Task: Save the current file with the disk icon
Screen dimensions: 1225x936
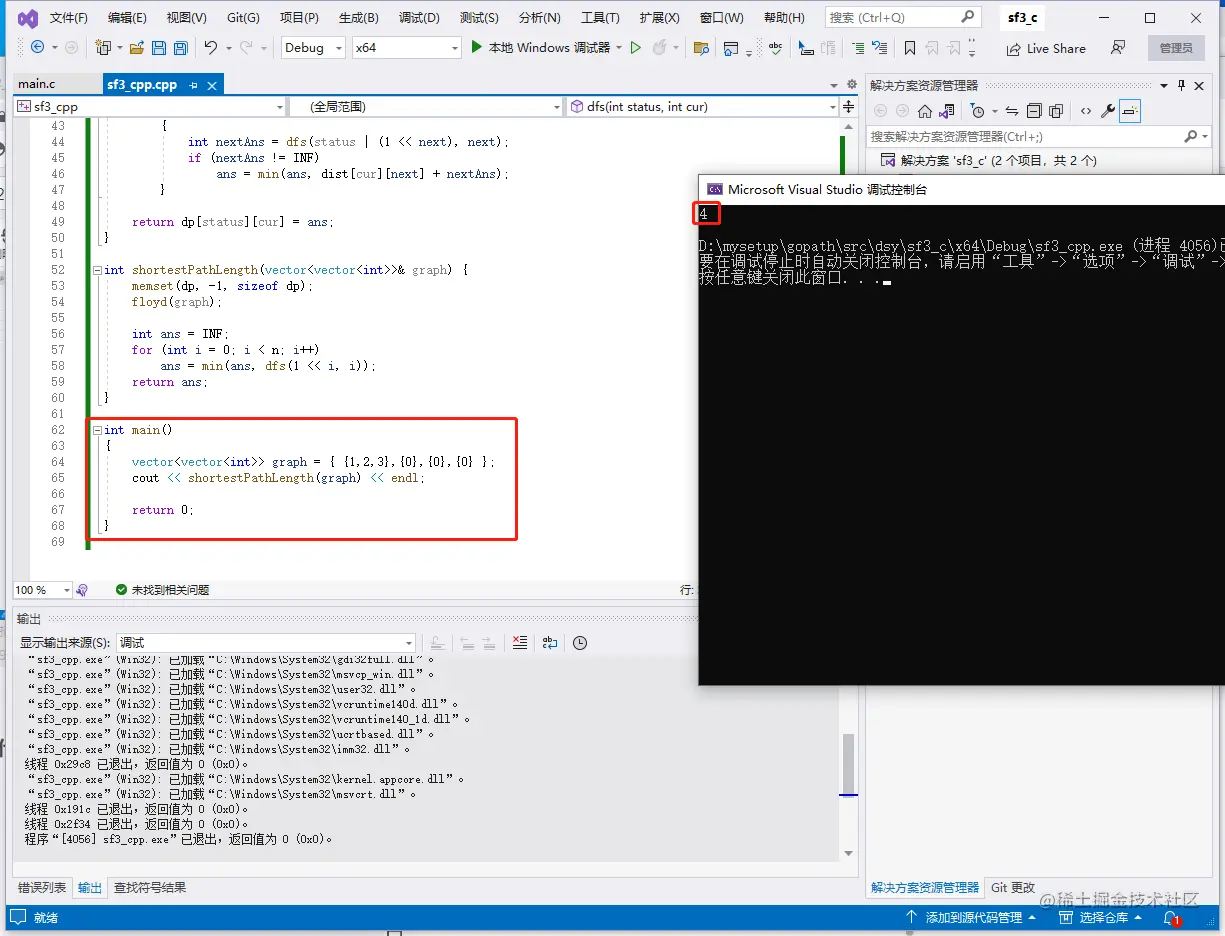Action: 159,47
